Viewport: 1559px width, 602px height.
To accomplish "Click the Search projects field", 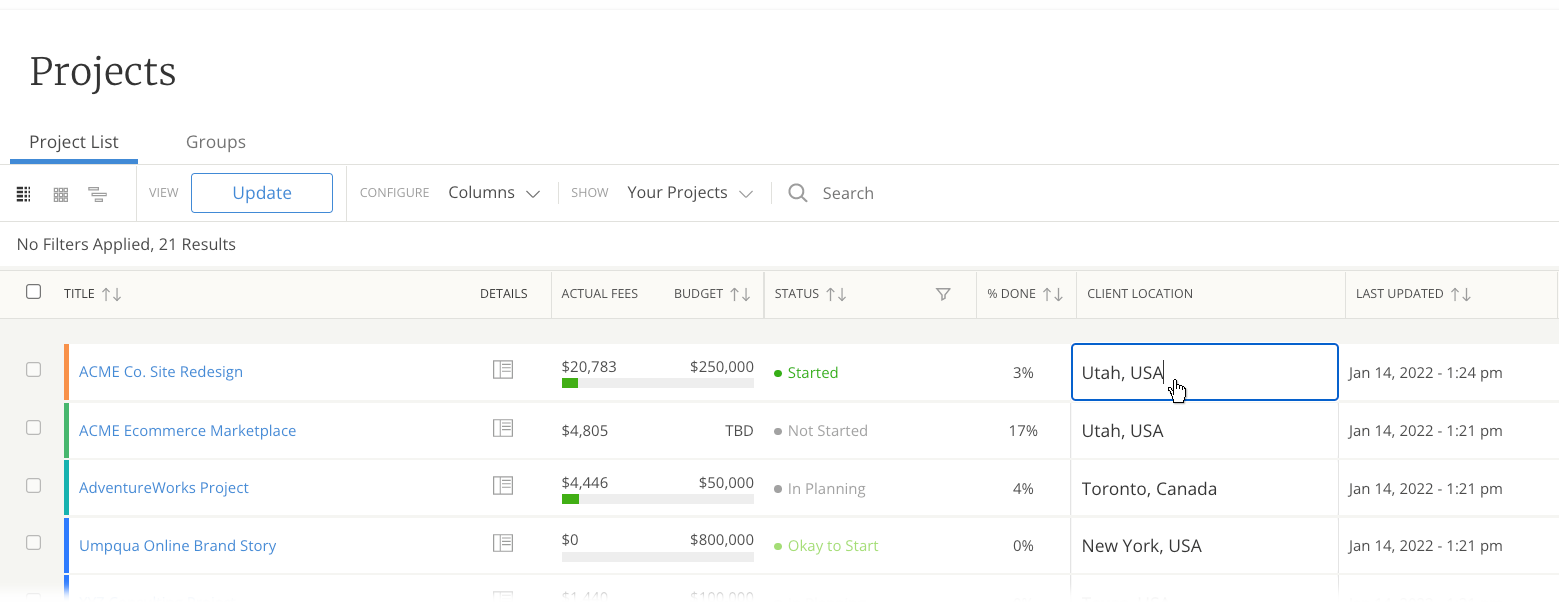I will coord(848,193).
